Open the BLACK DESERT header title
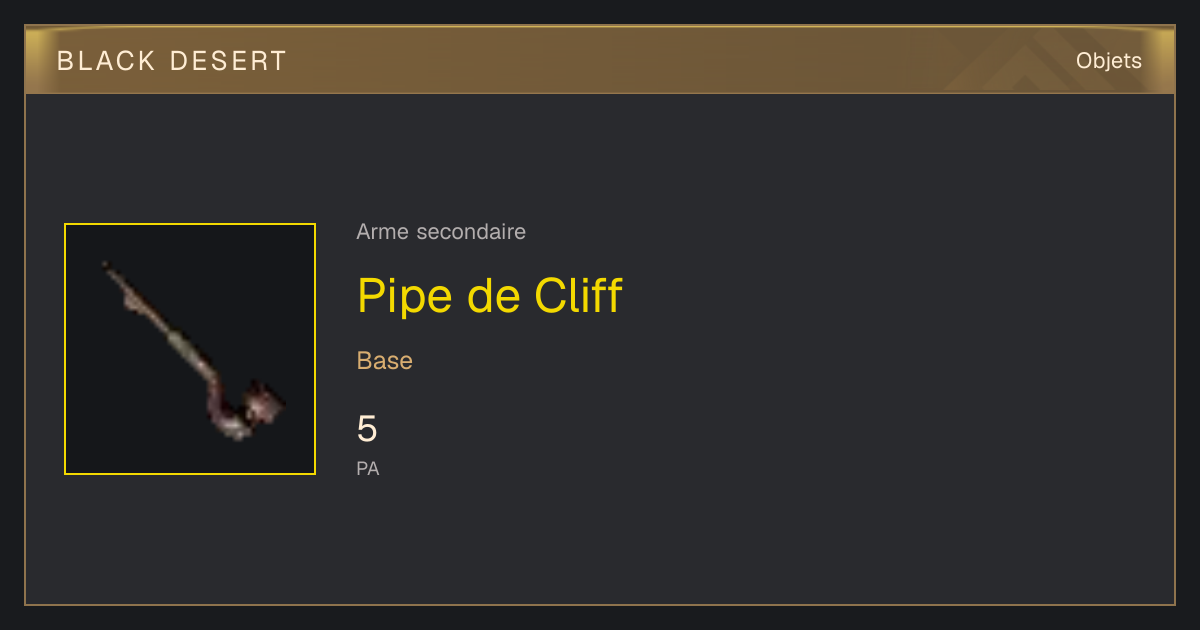This screenshot has height=630, width=1200. click(x=172, y=61)
